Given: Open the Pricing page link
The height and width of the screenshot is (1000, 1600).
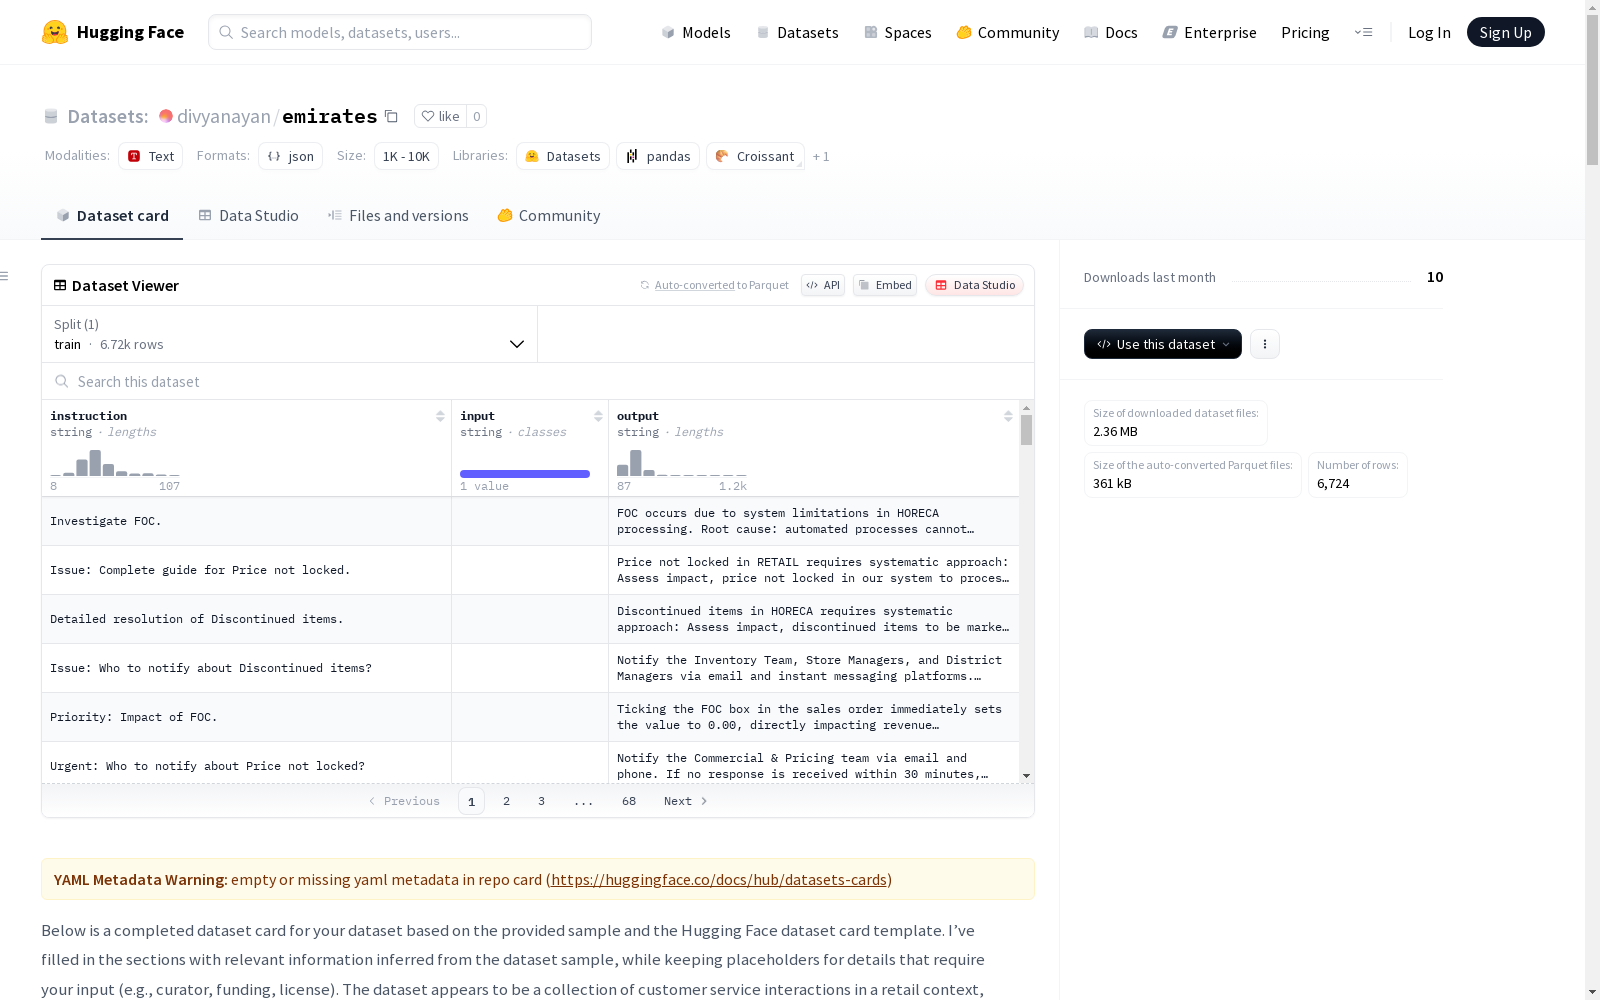Looking at the screenshot, I should (1305, 32).
